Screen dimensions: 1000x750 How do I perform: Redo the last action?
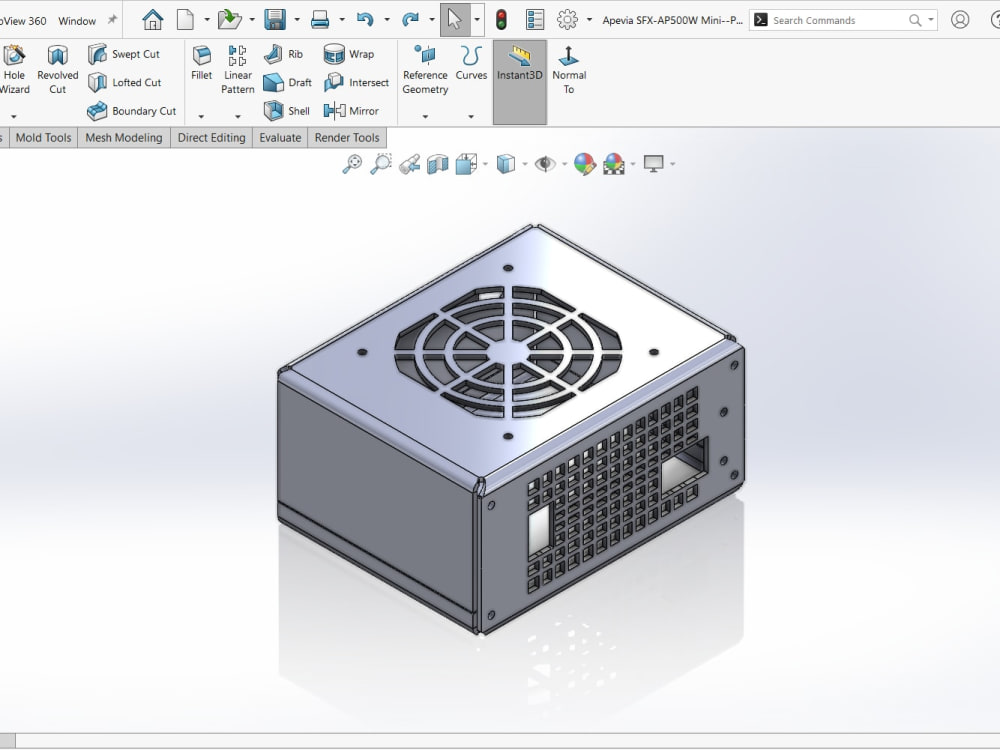tap(410, 20)
